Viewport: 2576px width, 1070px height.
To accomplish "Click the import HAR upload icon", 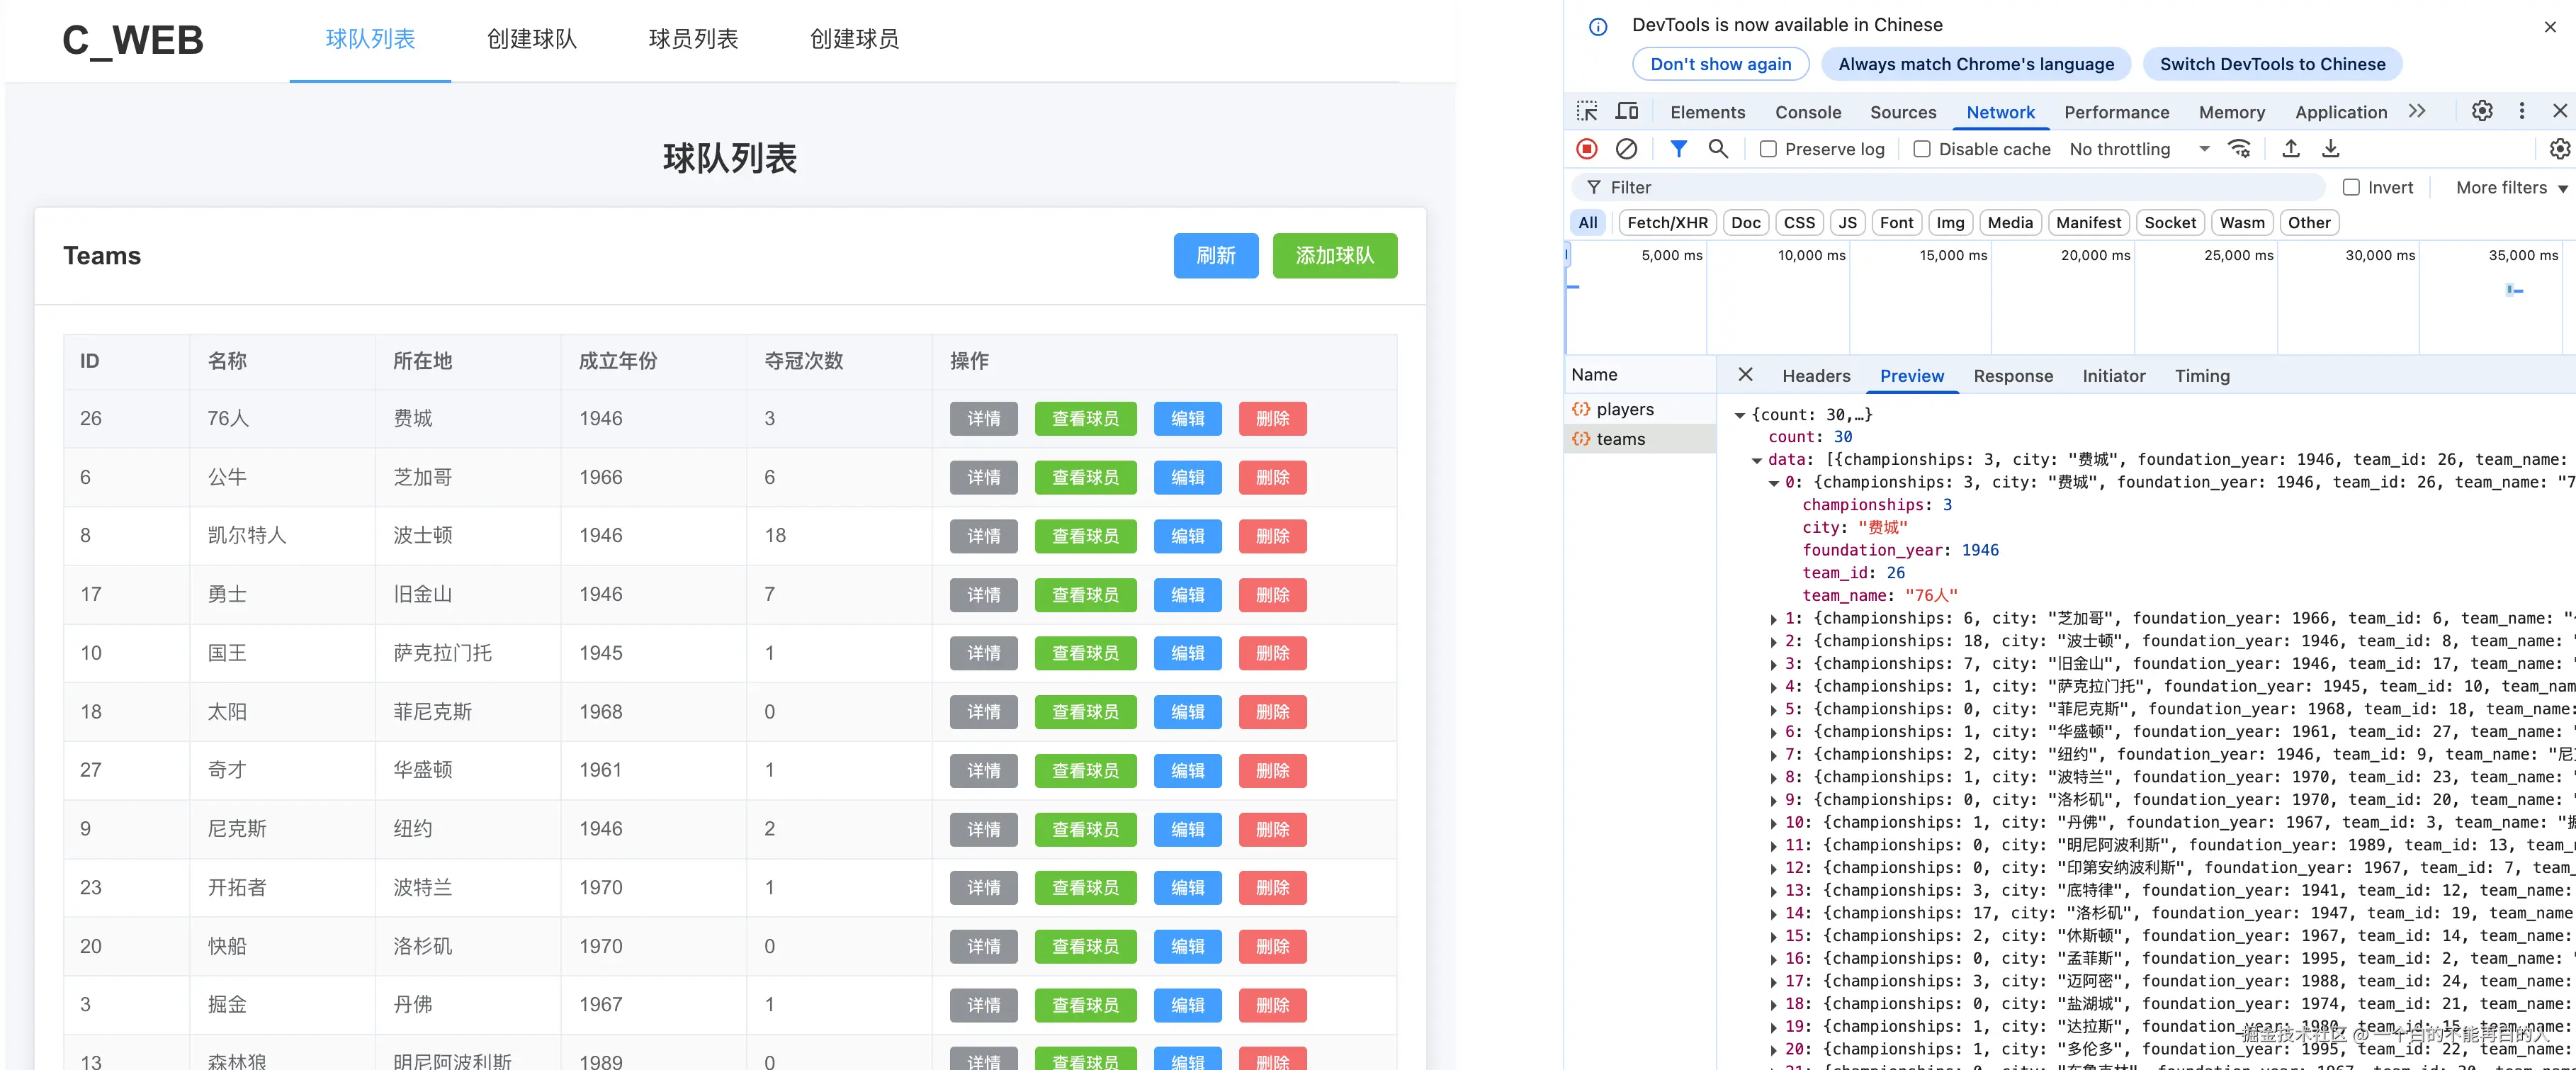I will coord(2291,149).
